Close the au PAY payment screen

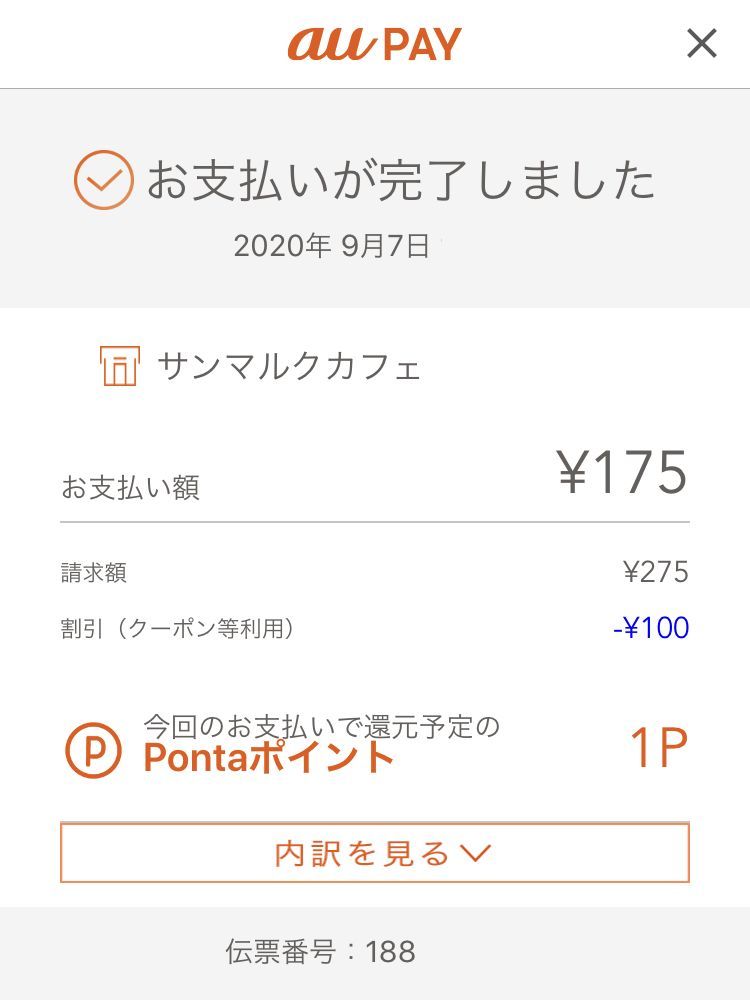click(701, 43)
